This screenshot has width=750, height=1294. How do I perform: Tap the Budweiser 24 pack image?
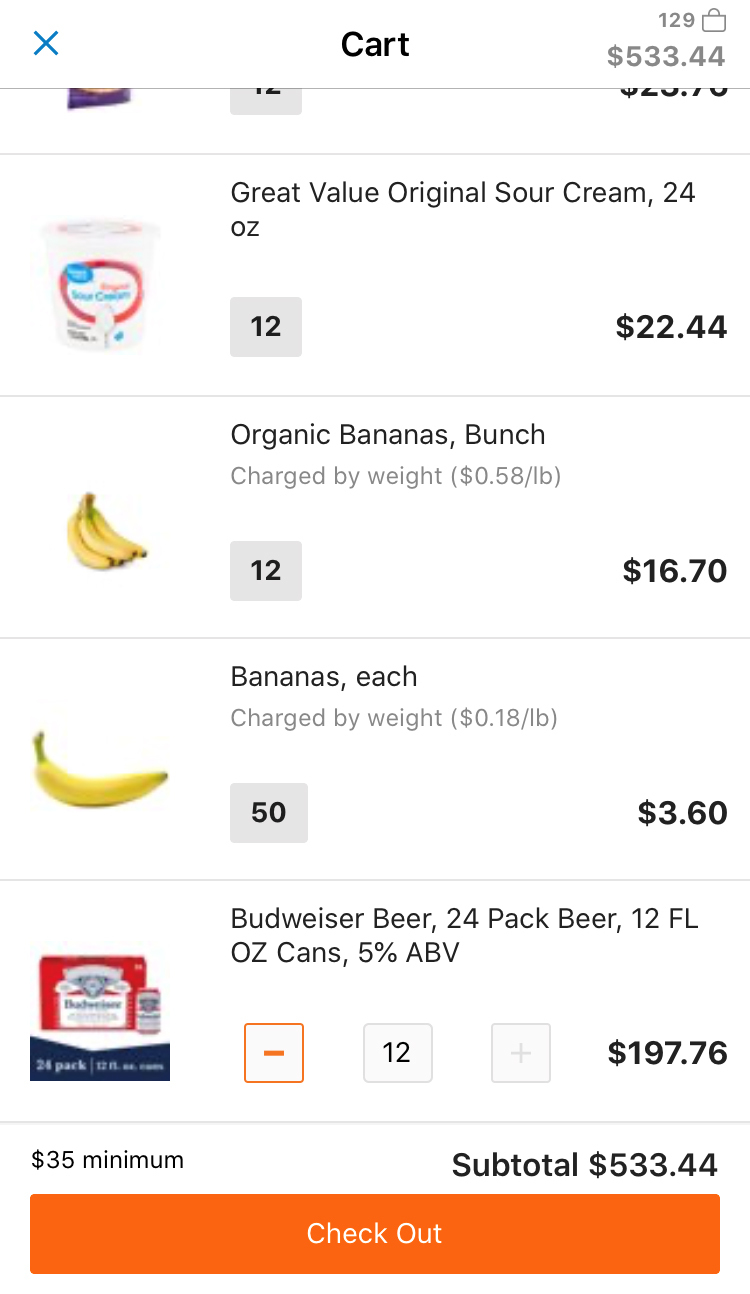pos(100,1017)
